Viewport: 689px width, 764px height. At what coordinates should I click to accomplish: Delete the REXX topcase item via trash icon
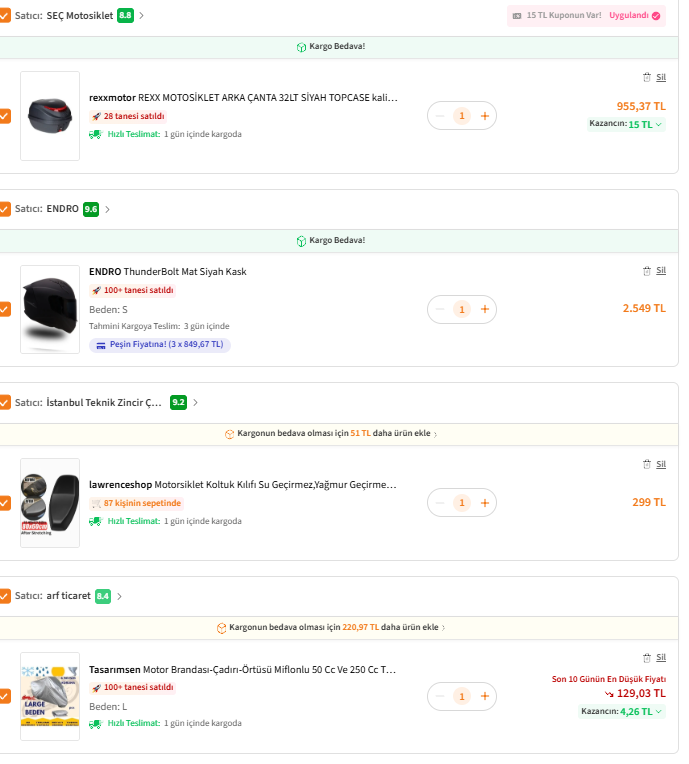[x=647, y=77]
